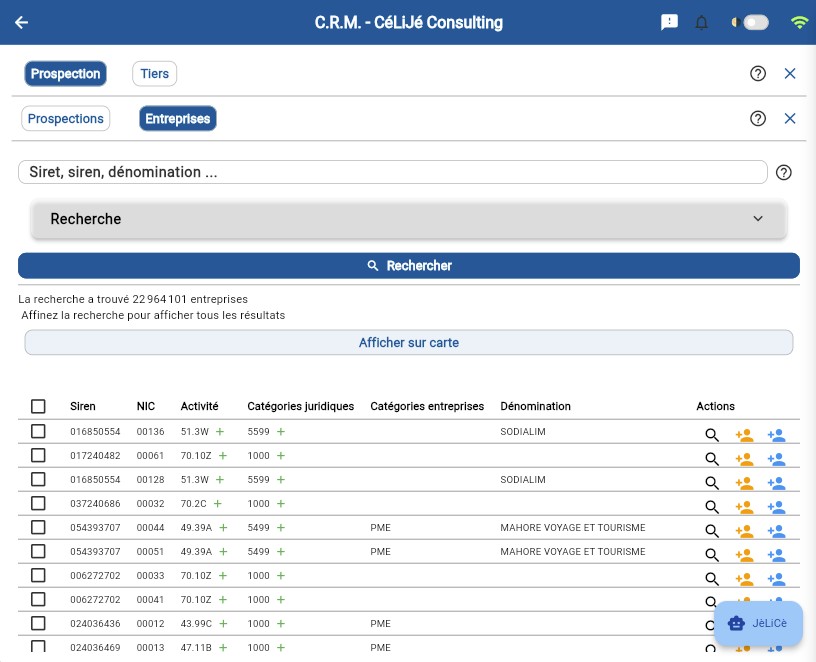Open help for Prospections/Entreprises bar
816x662 pixels.
pos(758,118)
